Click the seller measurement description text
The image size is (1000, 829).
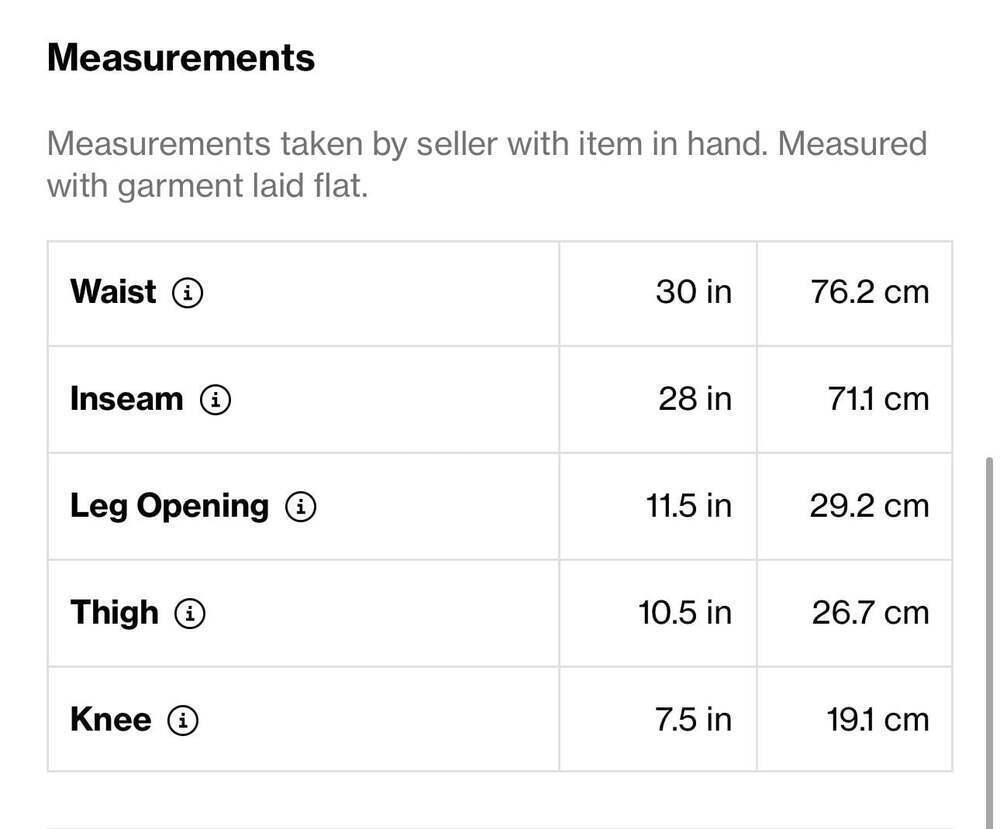(487, 165)
